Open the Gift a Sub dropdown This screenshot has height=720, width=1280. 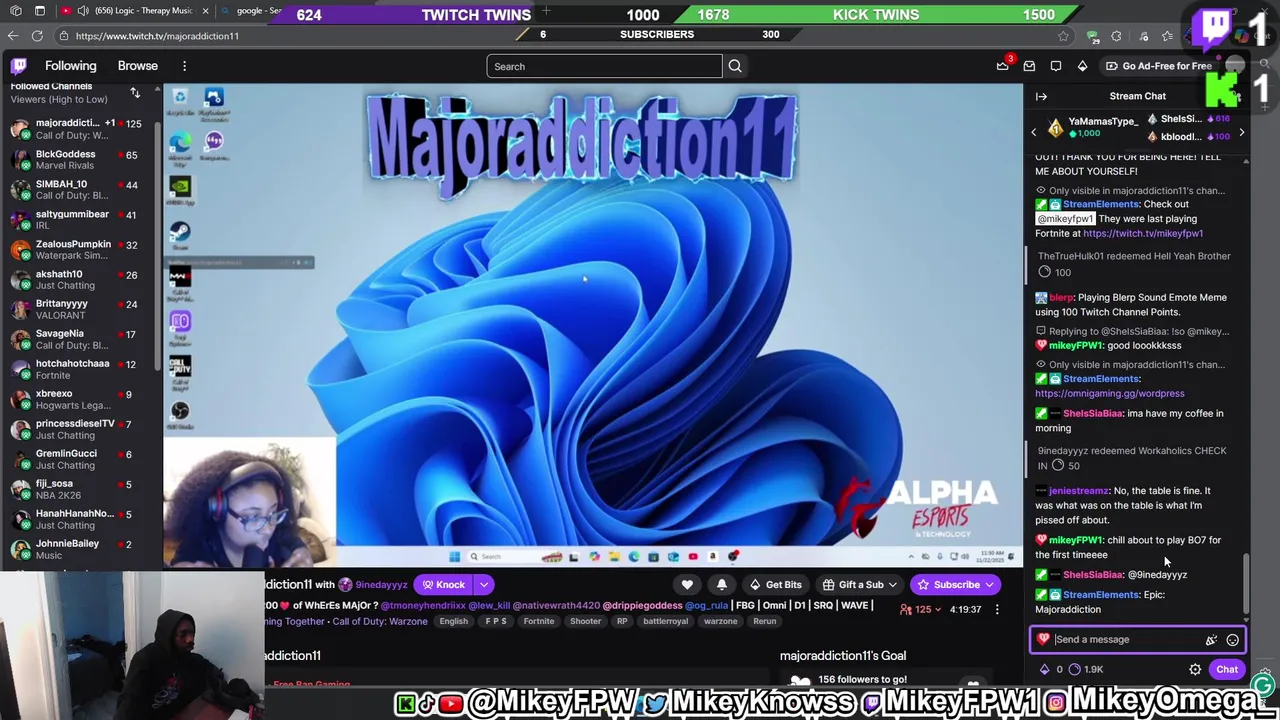pyautogui.click(x=860, y=585)
